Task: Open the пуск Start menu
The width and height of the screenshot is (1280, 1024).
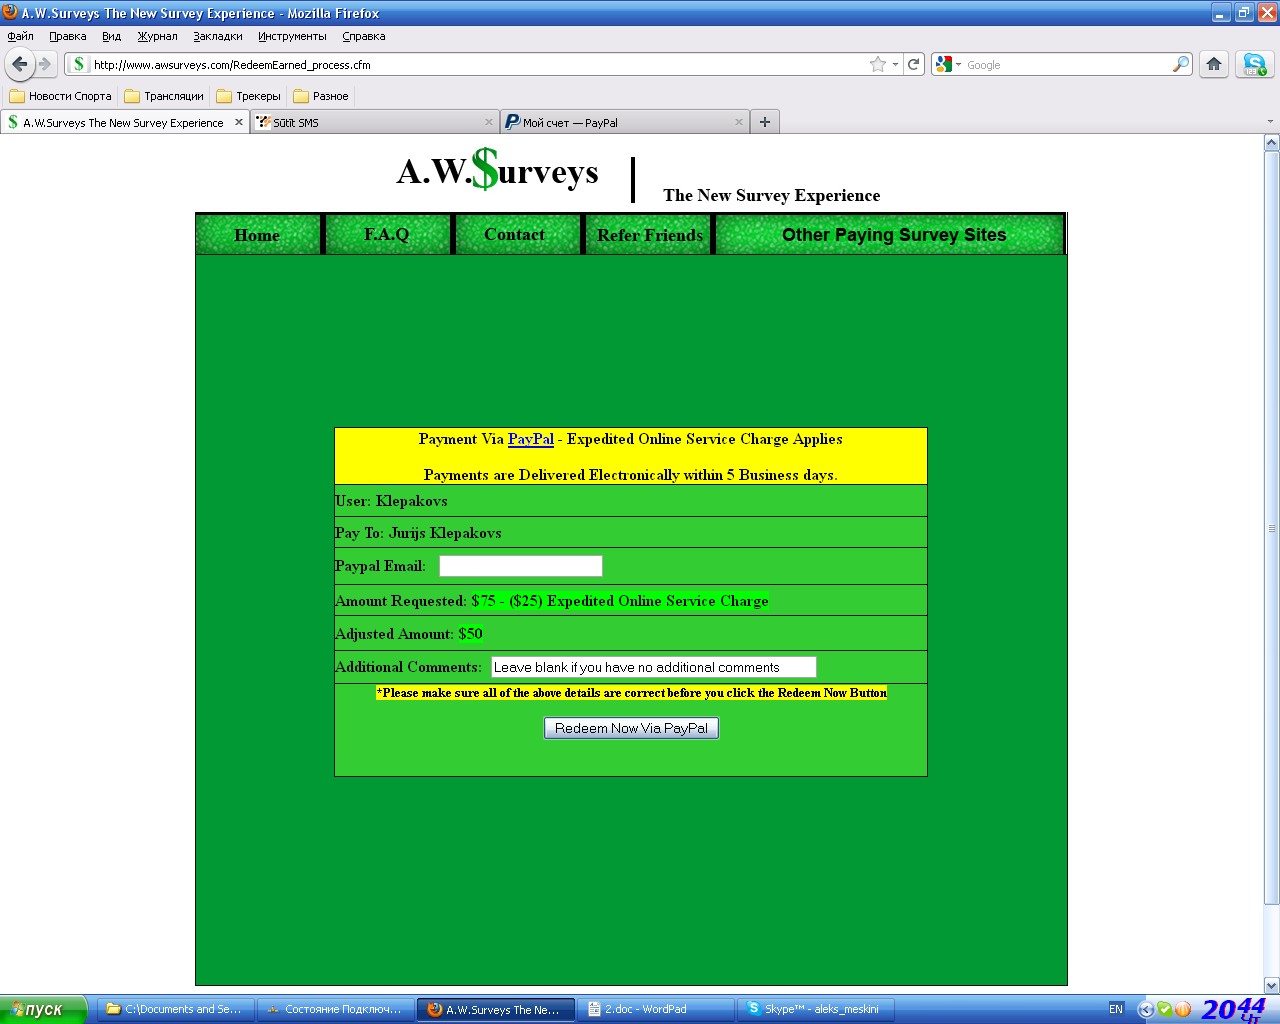Action: click(44, 1009)
